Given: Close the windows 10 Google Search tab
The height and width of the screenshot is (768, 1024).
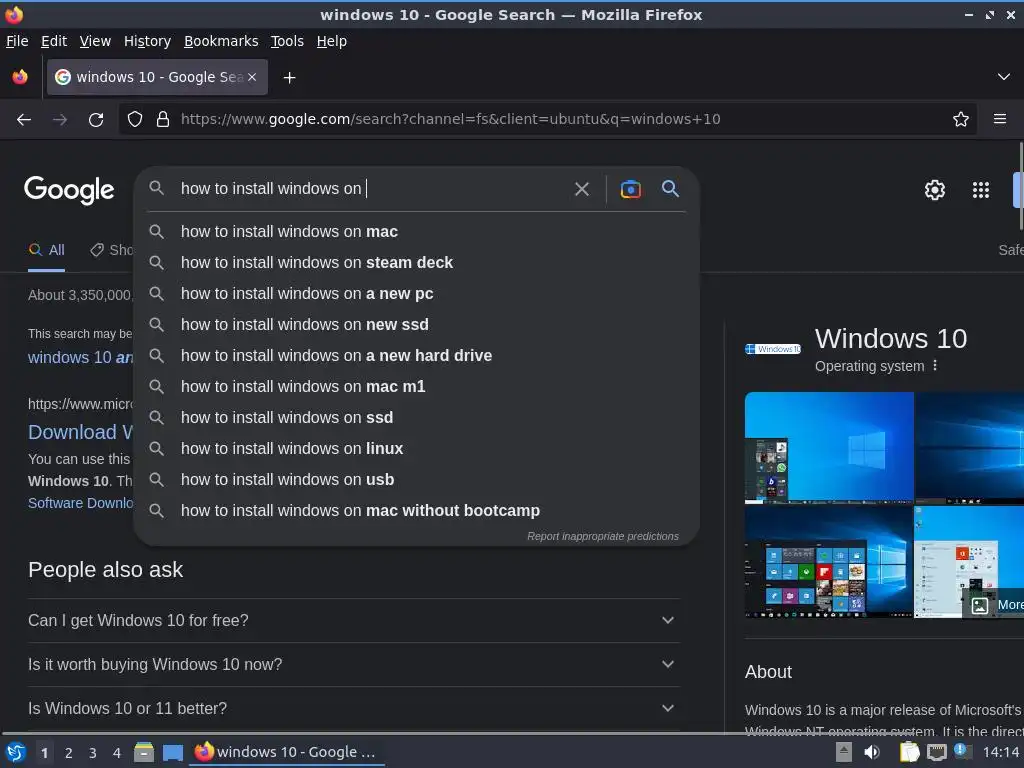Looking at the screenshot, I should point(252,77).
